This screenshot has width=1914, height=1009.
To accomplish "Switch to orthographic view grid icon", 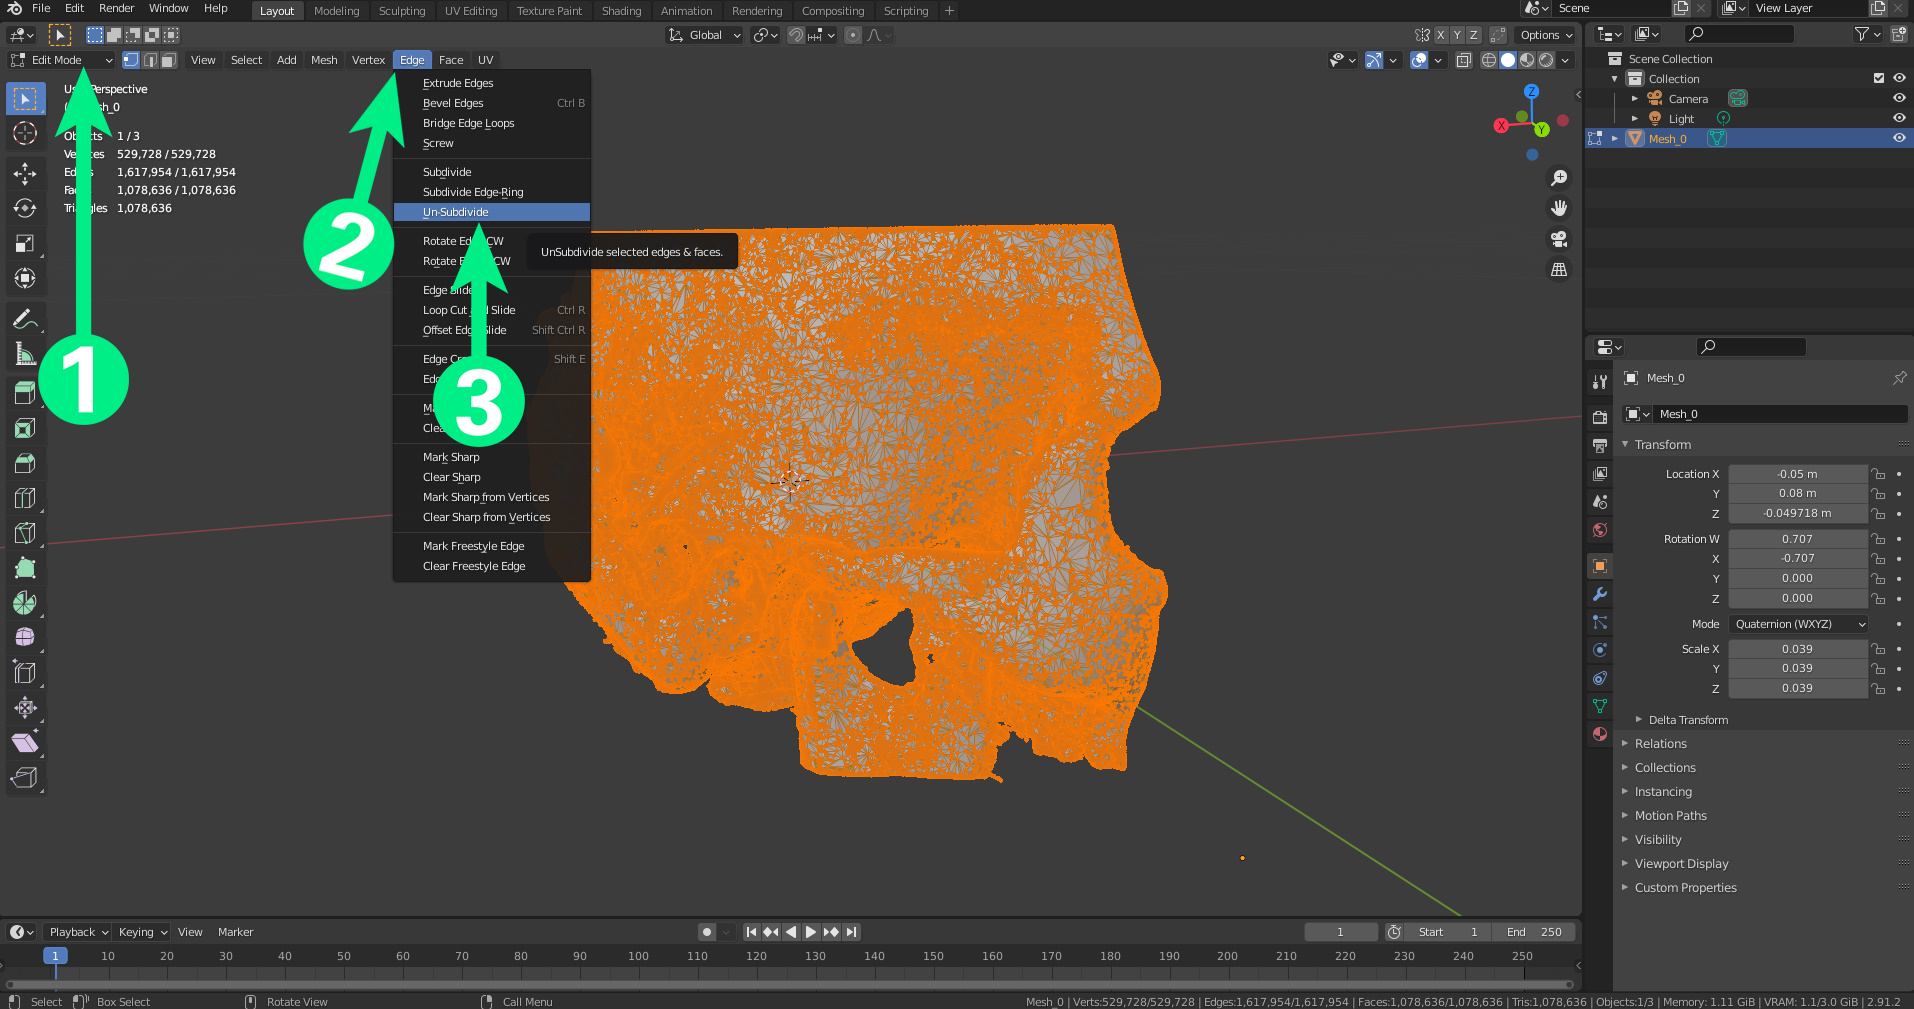I will point(1558,270).
